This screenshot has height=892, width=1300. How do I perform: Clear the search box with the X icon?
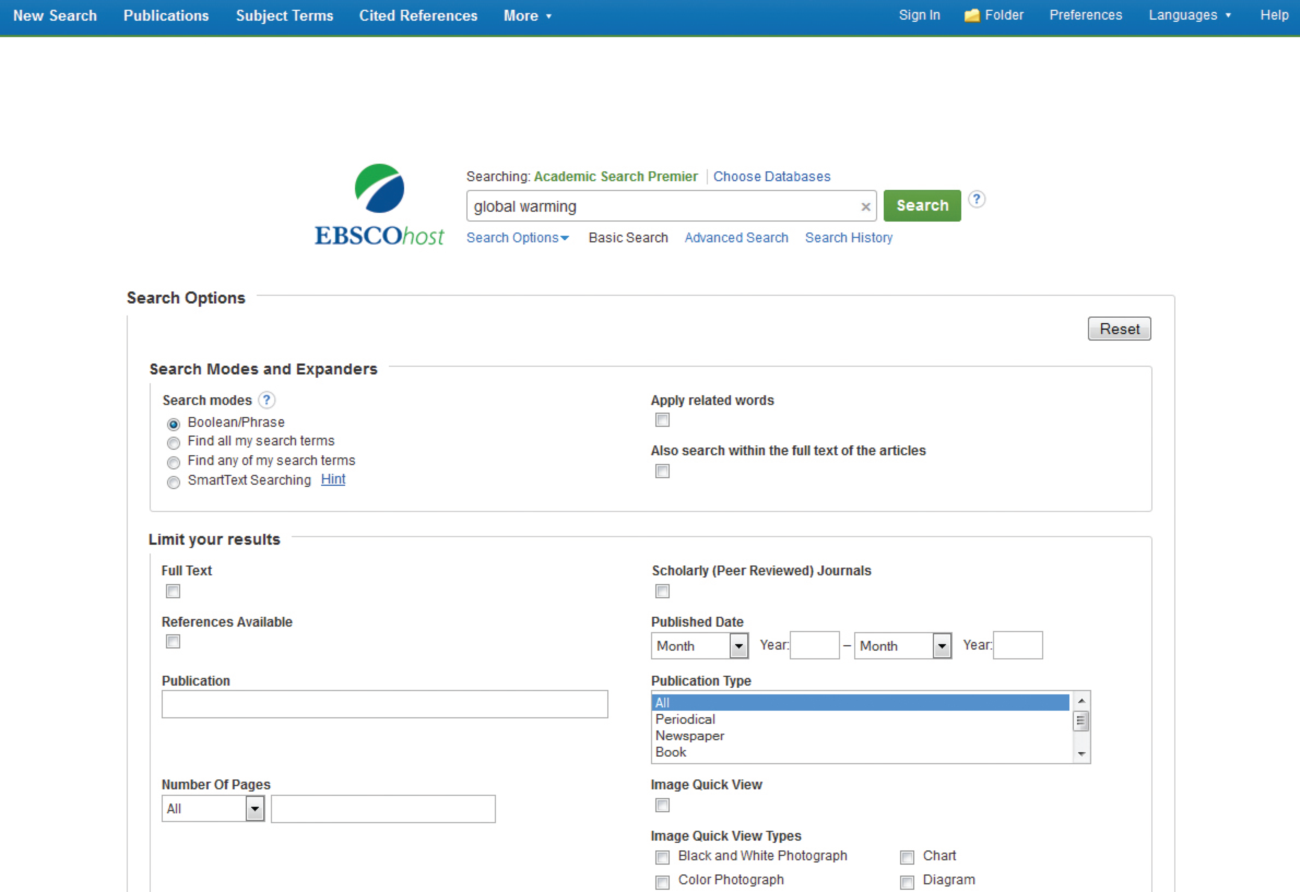coord(866,207)
